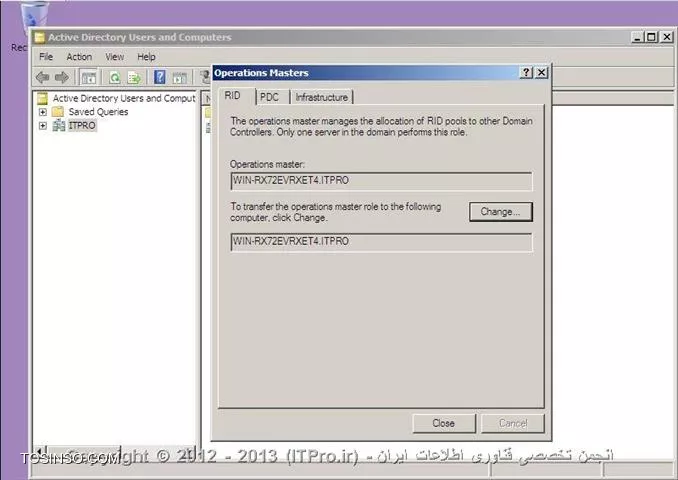Click the disabled Cancel button
This screenshot has height=480, width=678.
click(x=513, y=423)
